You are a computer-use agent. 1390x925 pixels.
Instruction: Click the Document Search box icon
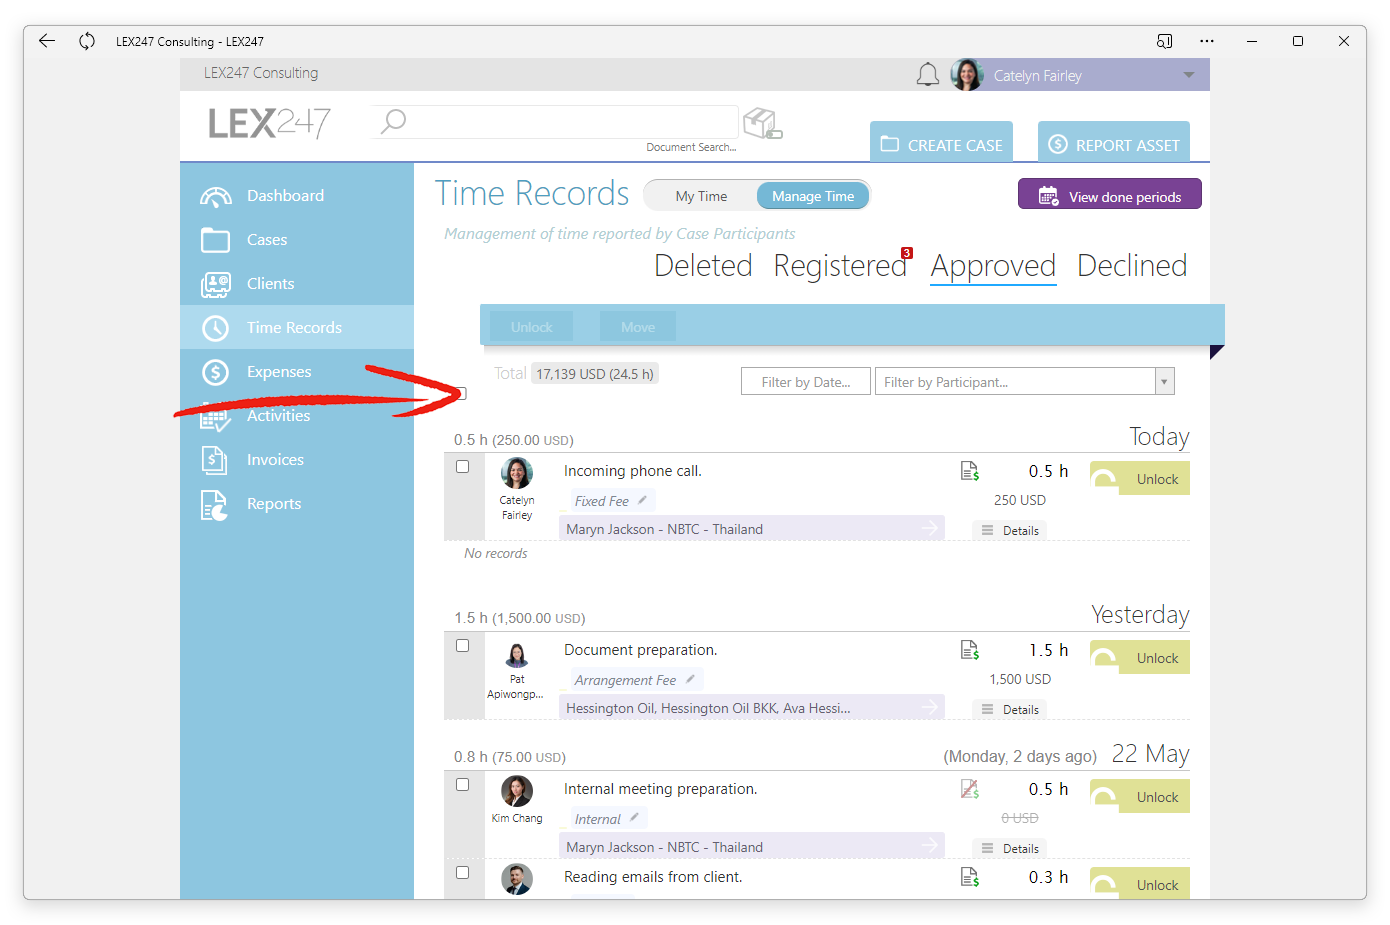click(x=763, y=123)
